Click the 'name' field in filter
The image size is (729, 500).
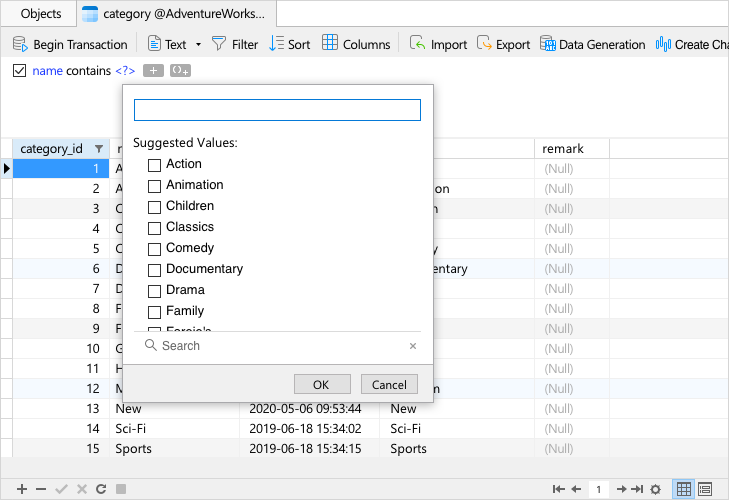[x=47, y=71]
